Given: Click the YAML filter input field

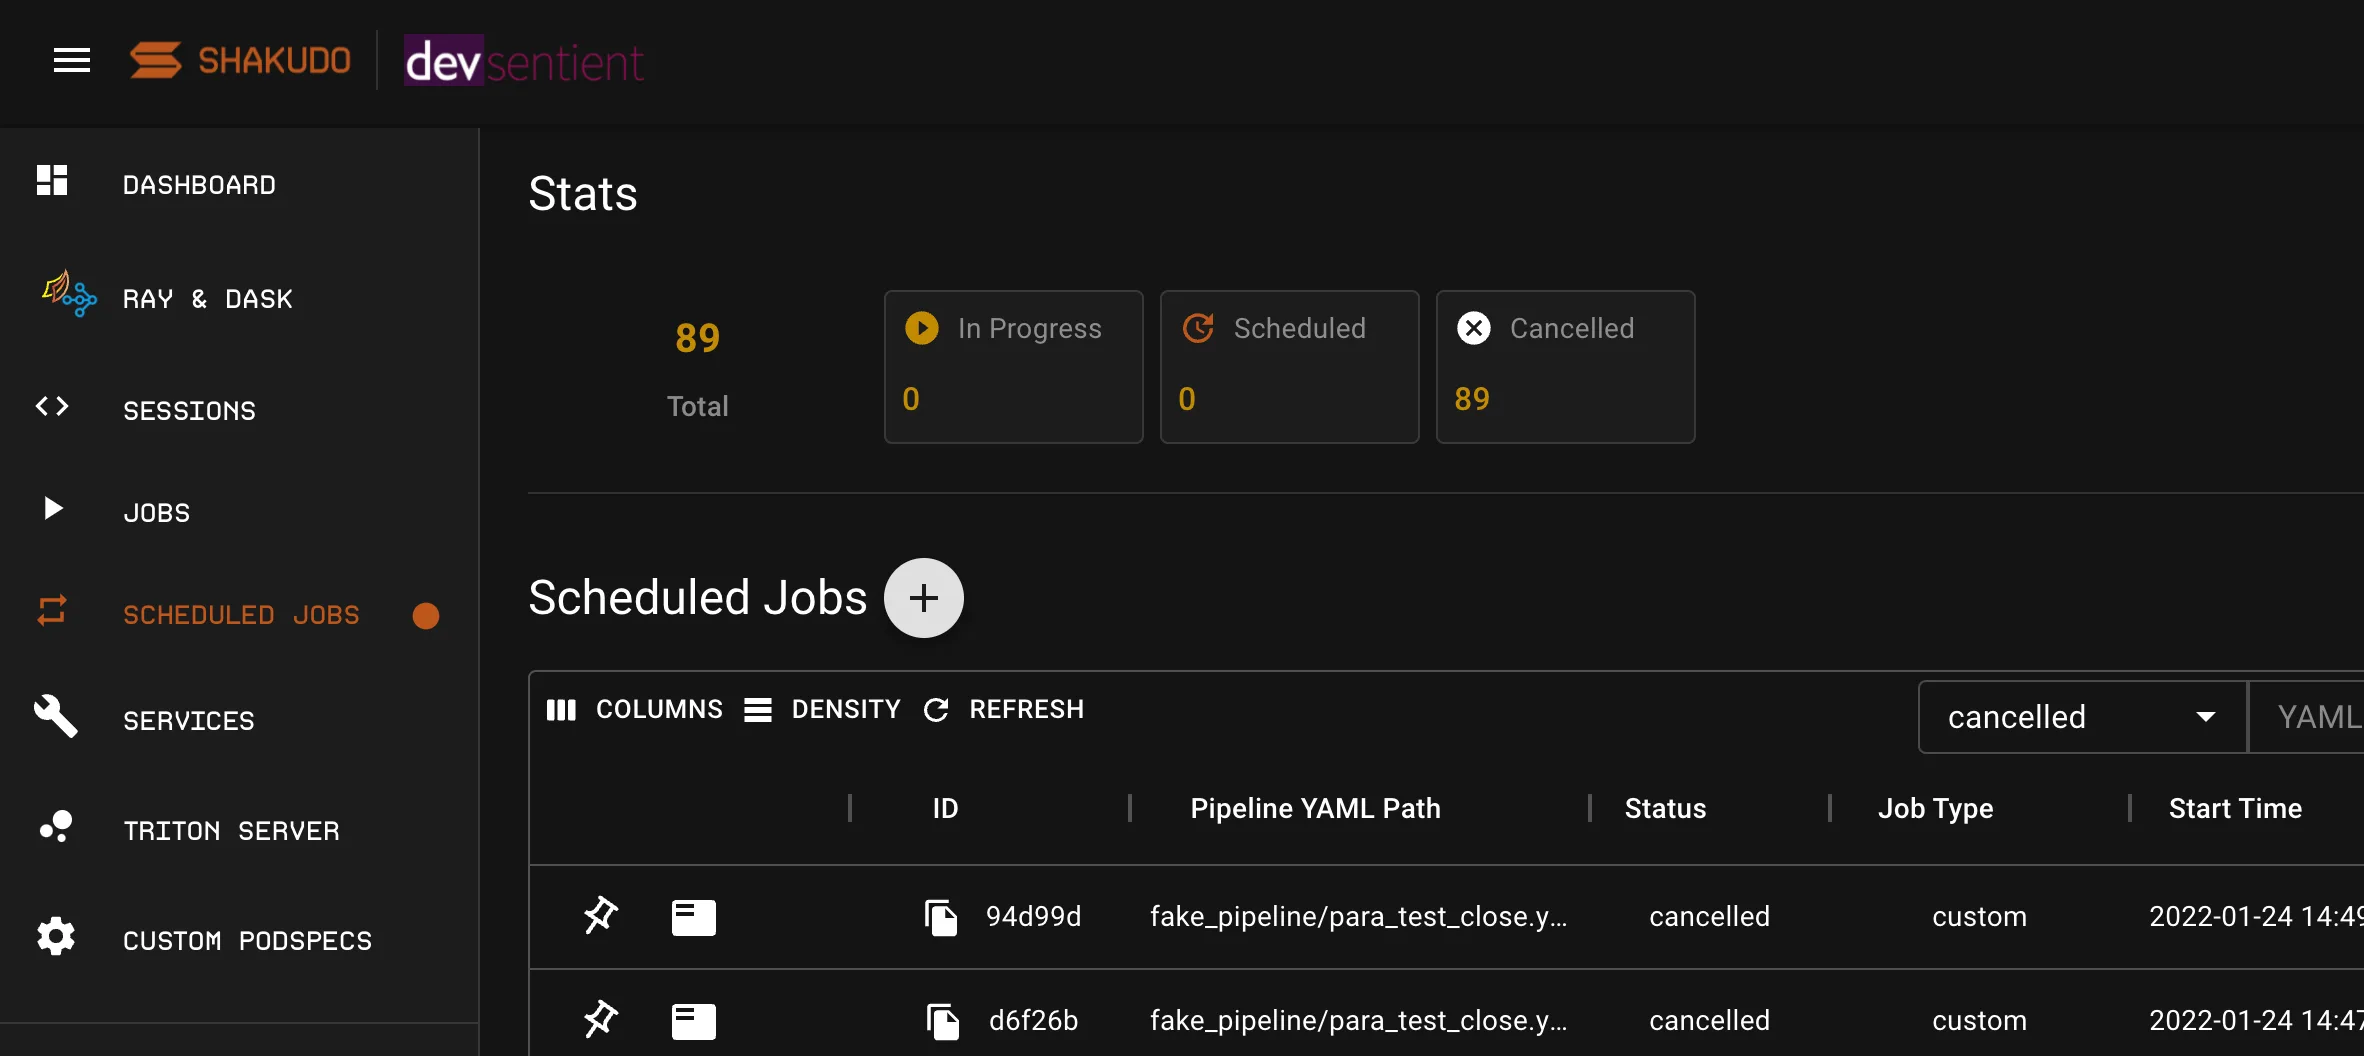Looking at the screenshot, I should [2308, 717].
